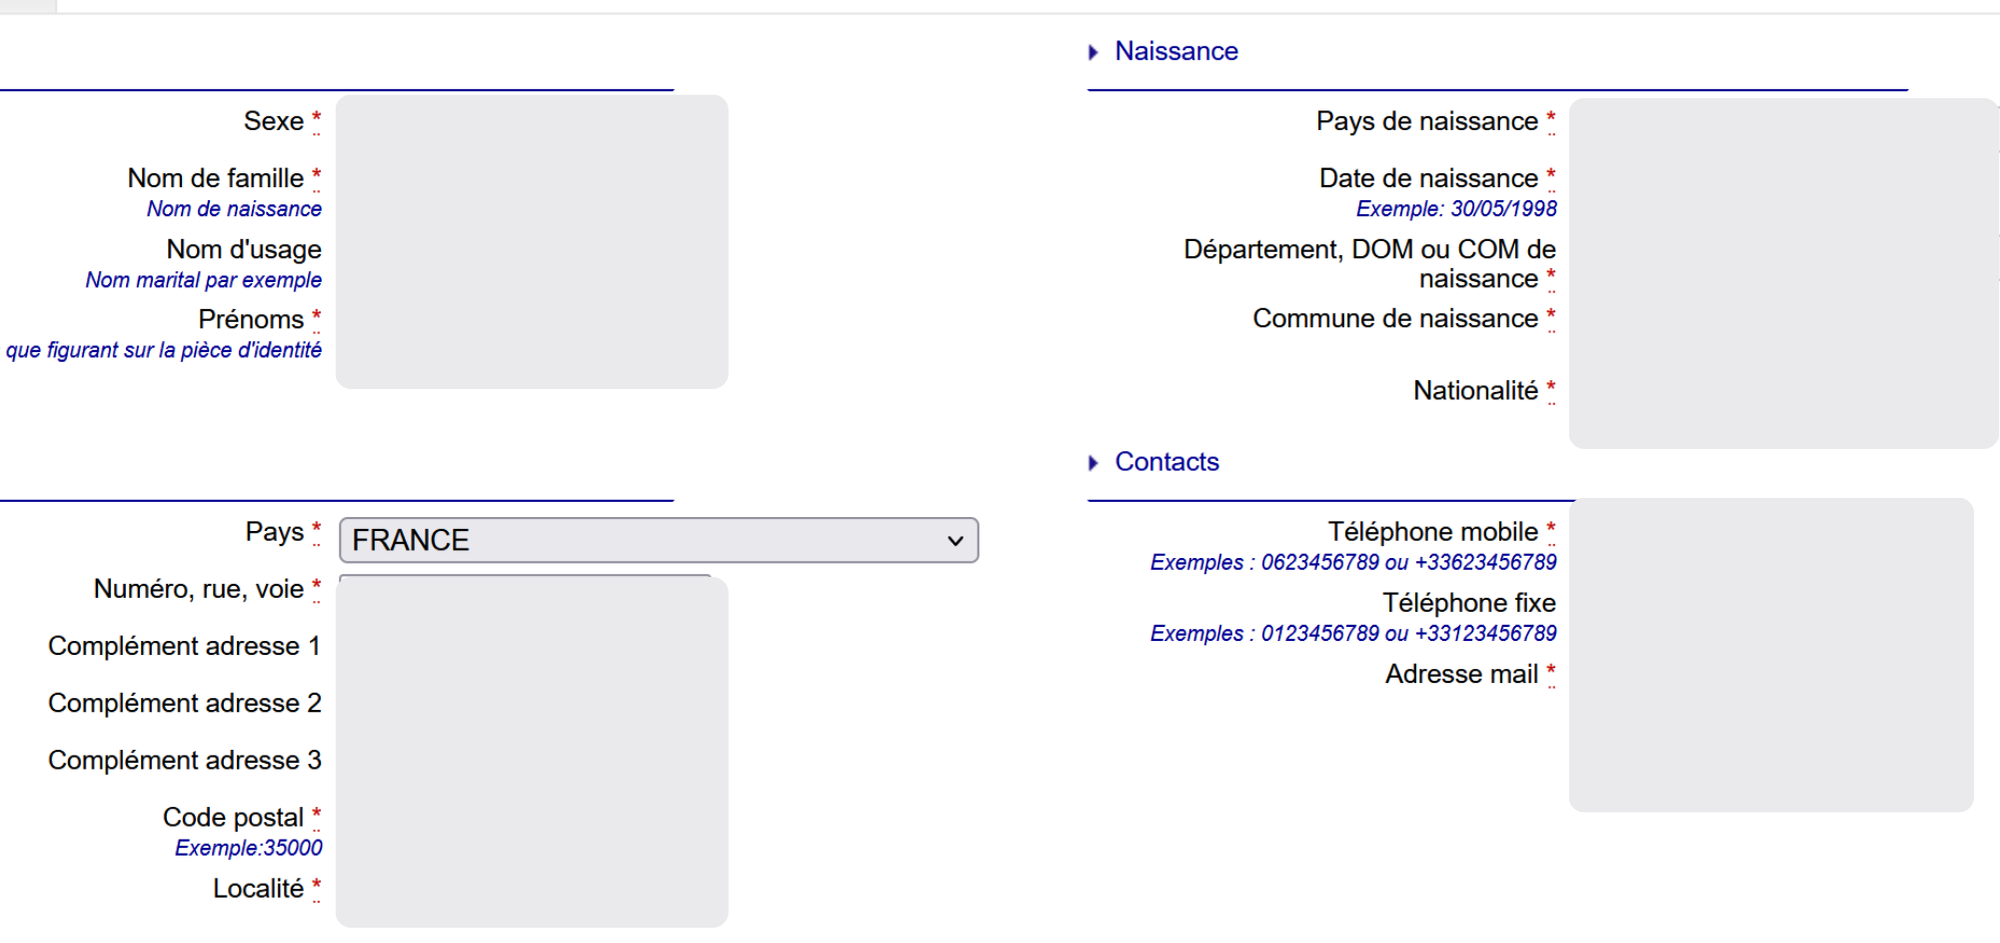Click the Nom d'usage label
The width and height of the screenshot is (2000, 943).
coord(244,249)
